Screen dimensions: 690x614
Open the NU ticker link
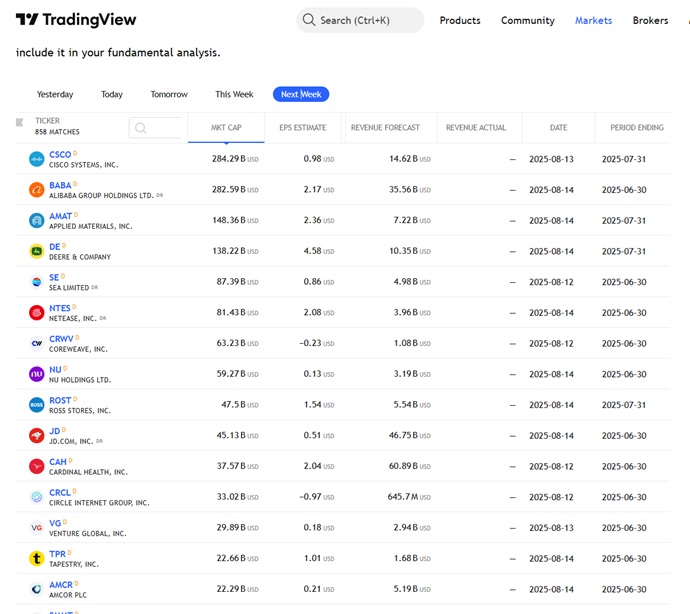coord(55,370)
